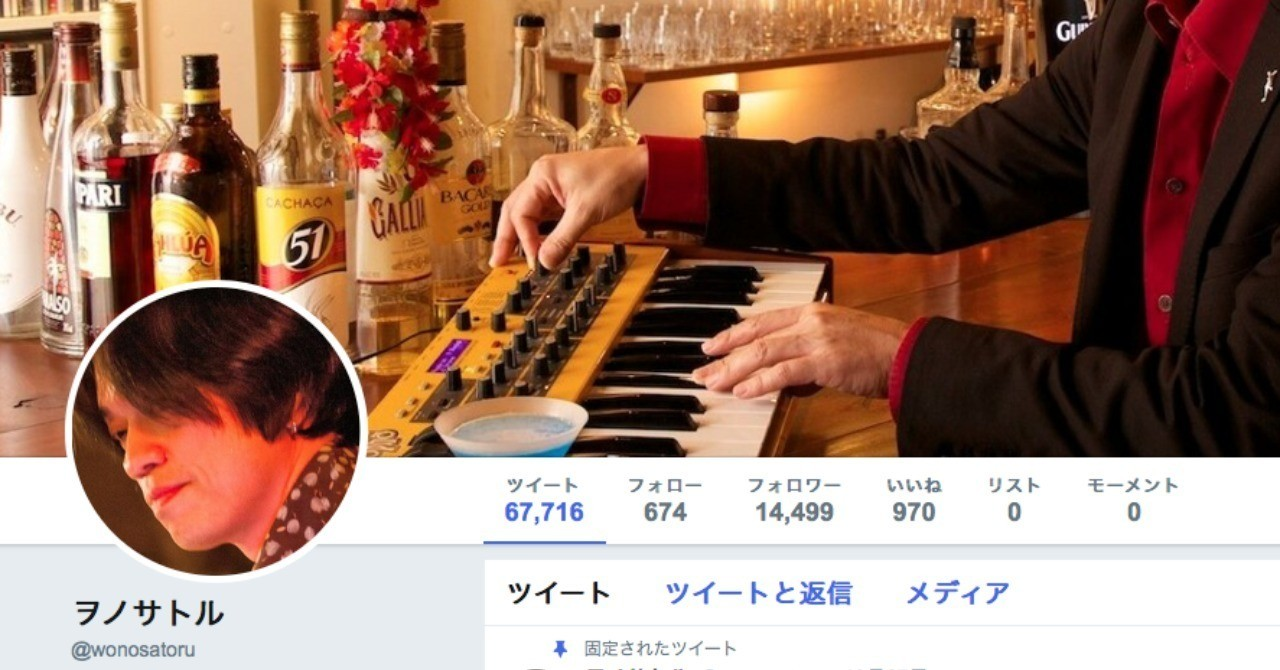1280x670 pixels.
Task: Click the zero under リスト
Action: (x=1014, y=513)
